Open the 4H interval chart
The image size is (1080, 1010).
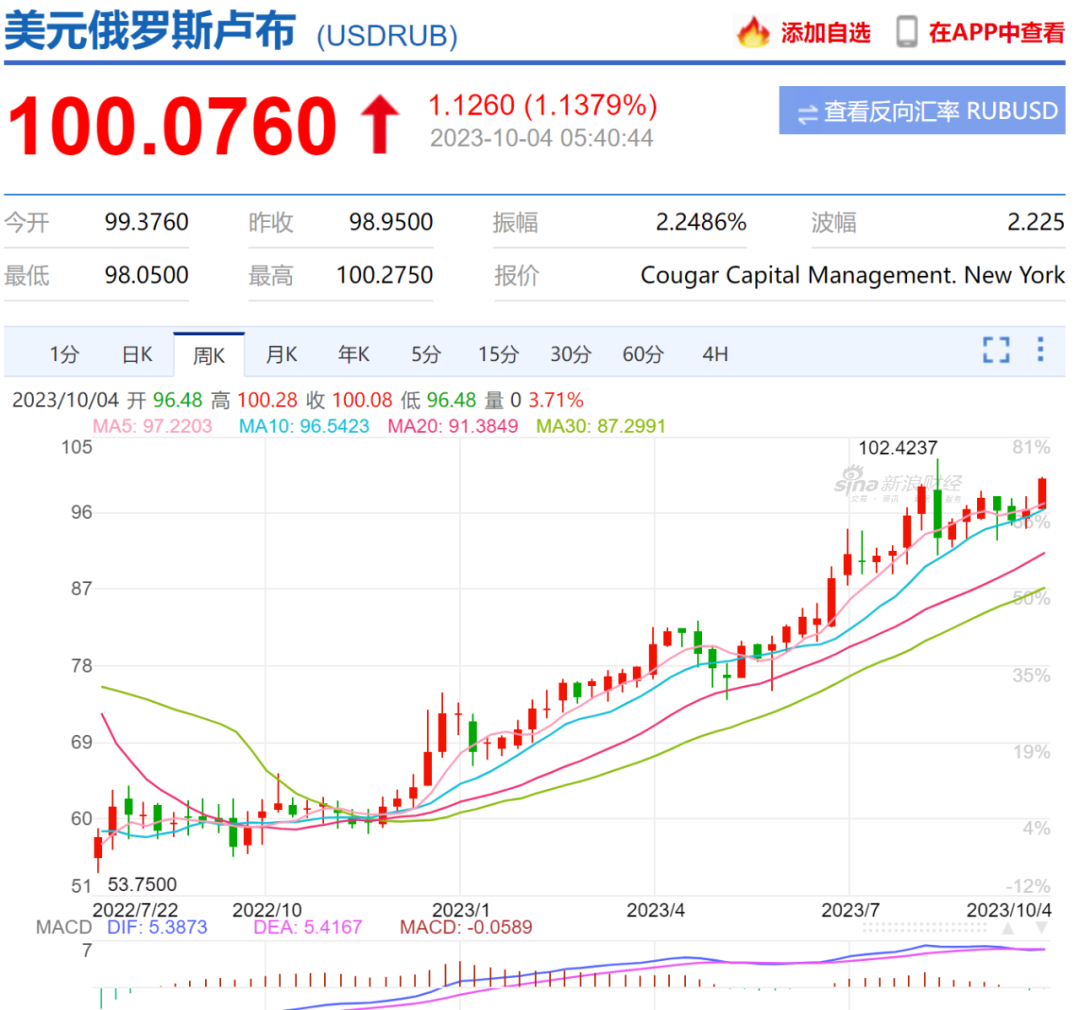tap(715, 355)
